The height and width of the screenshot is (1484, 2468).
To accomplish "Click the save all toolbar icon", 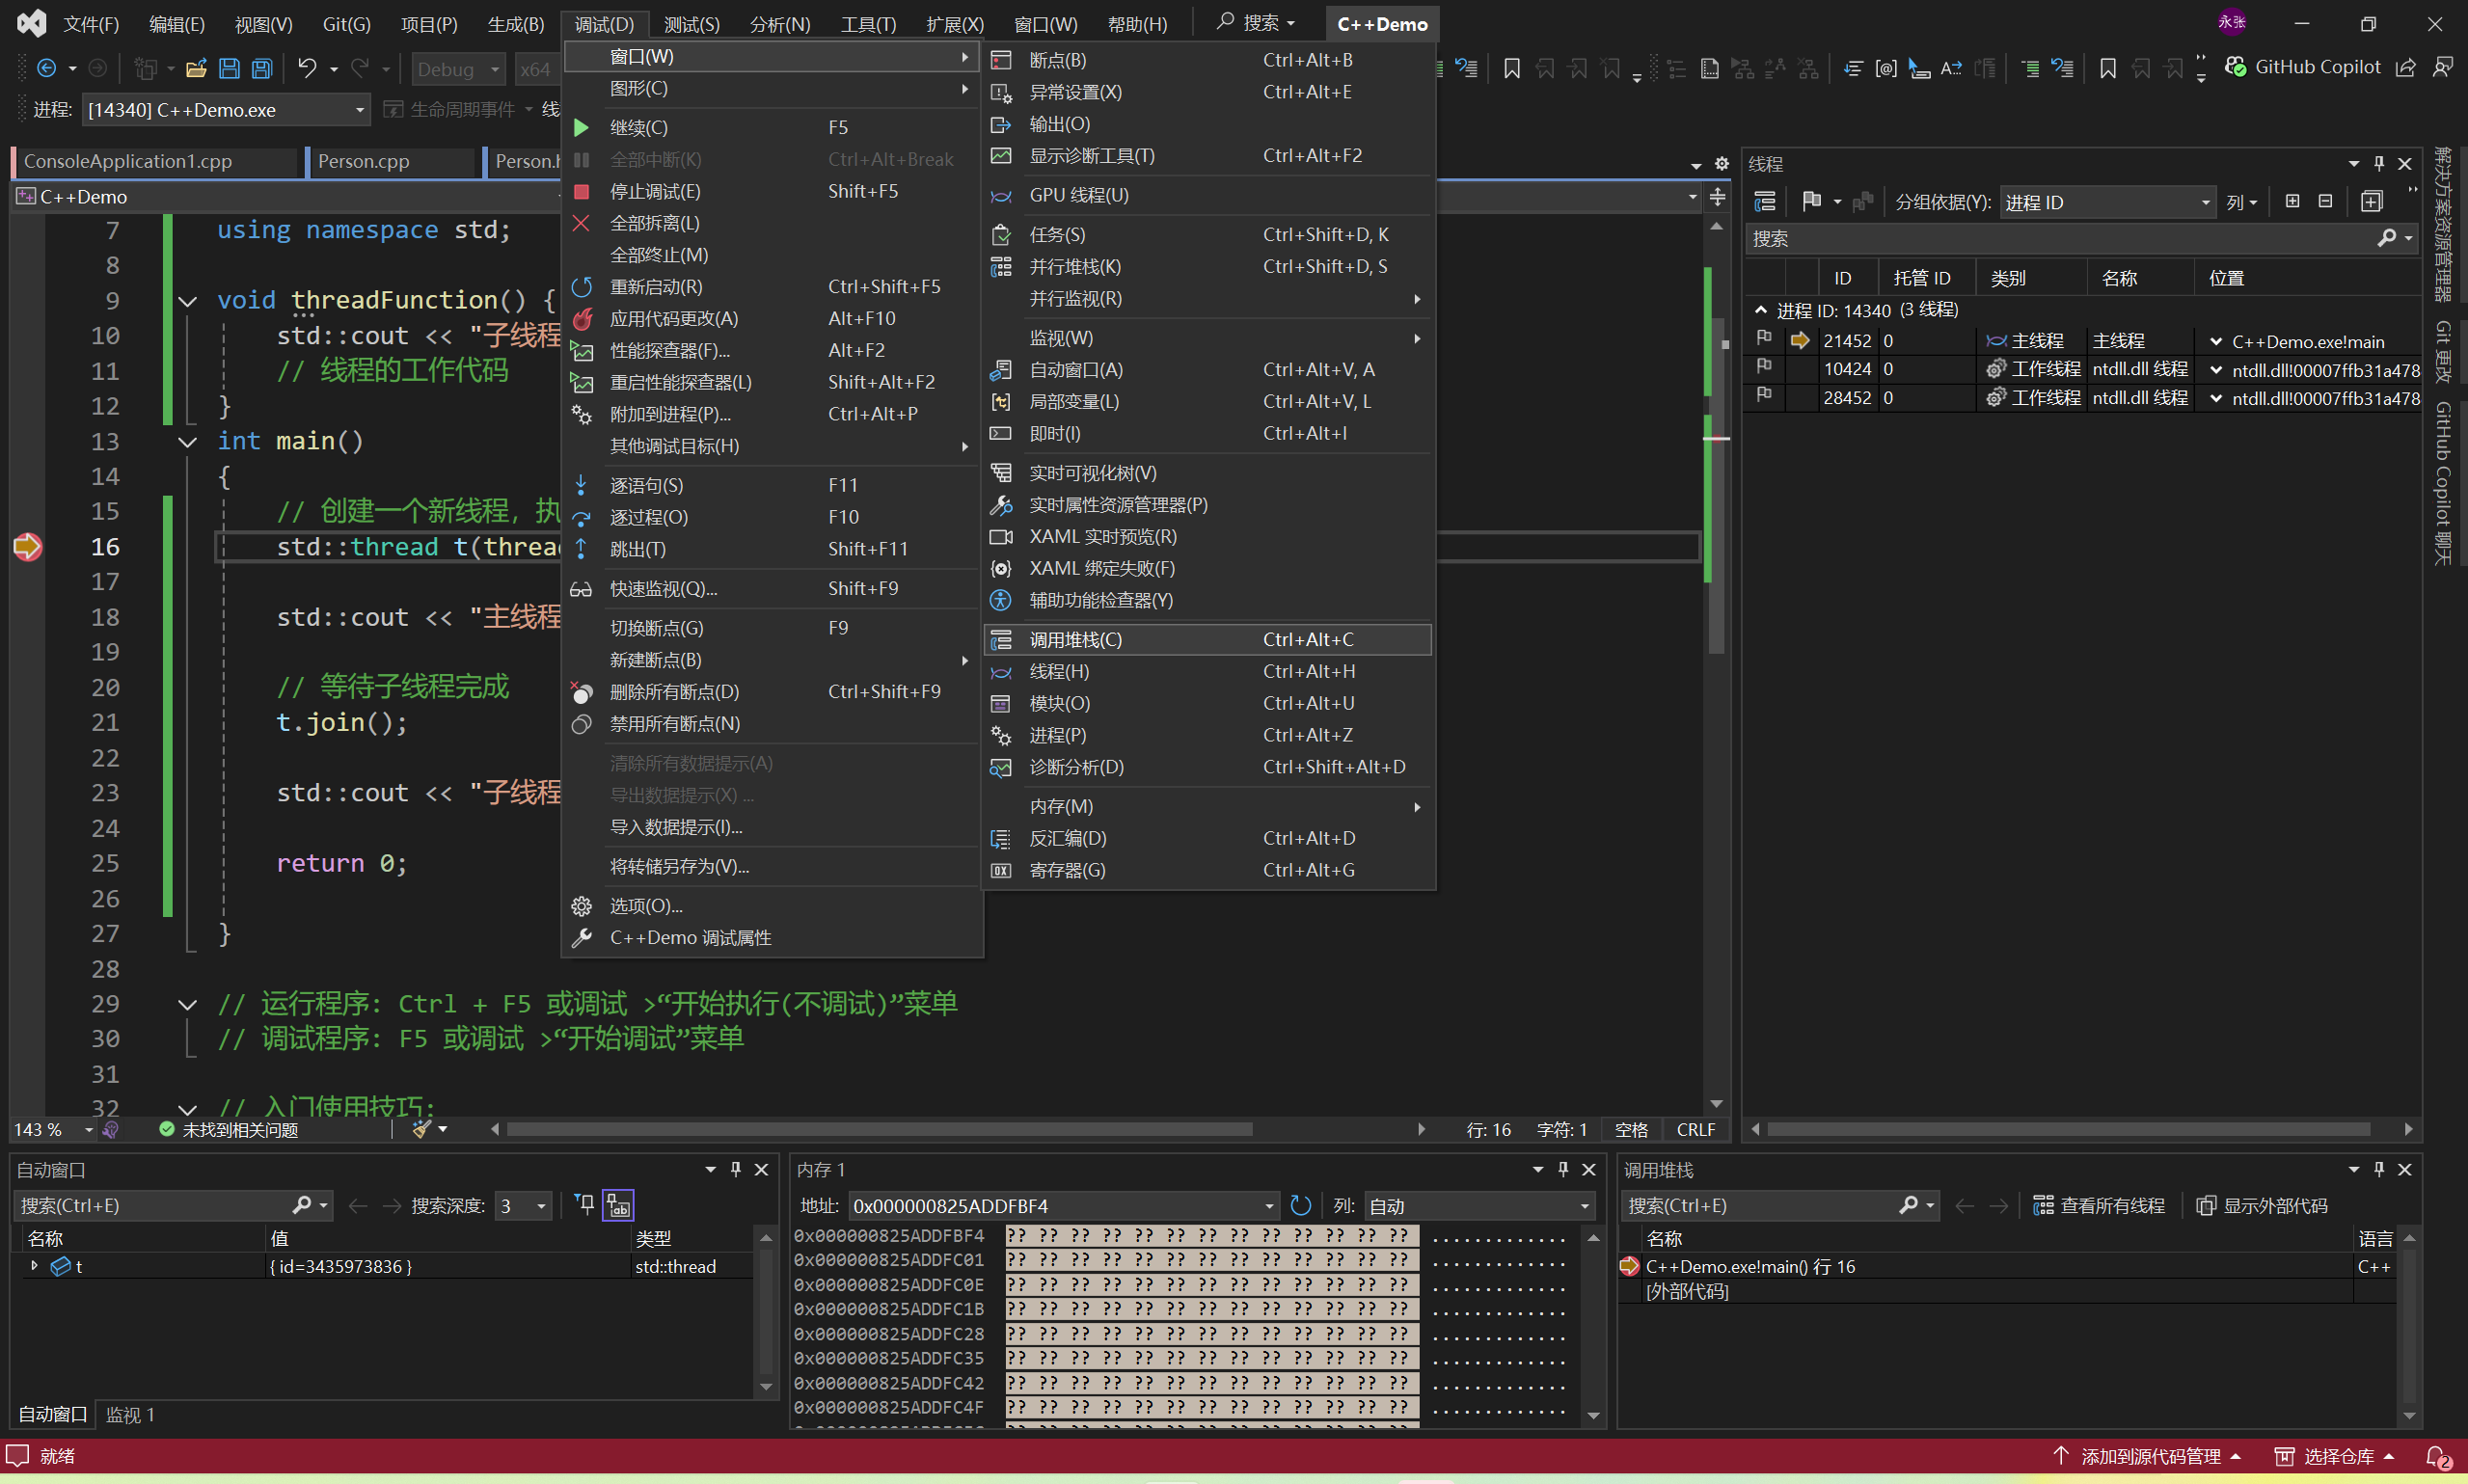I will [x=262, y=68].
